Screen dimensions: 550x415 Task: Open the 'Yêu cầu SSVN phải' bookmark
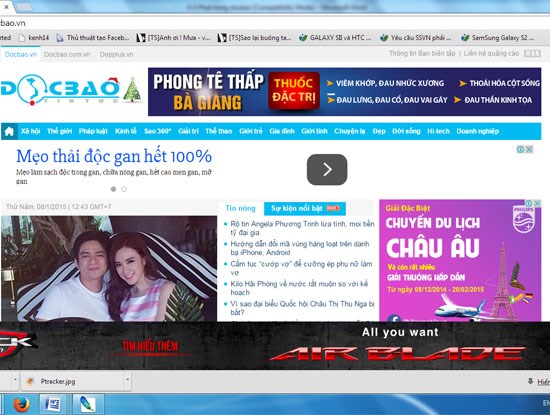coord(416,38)
